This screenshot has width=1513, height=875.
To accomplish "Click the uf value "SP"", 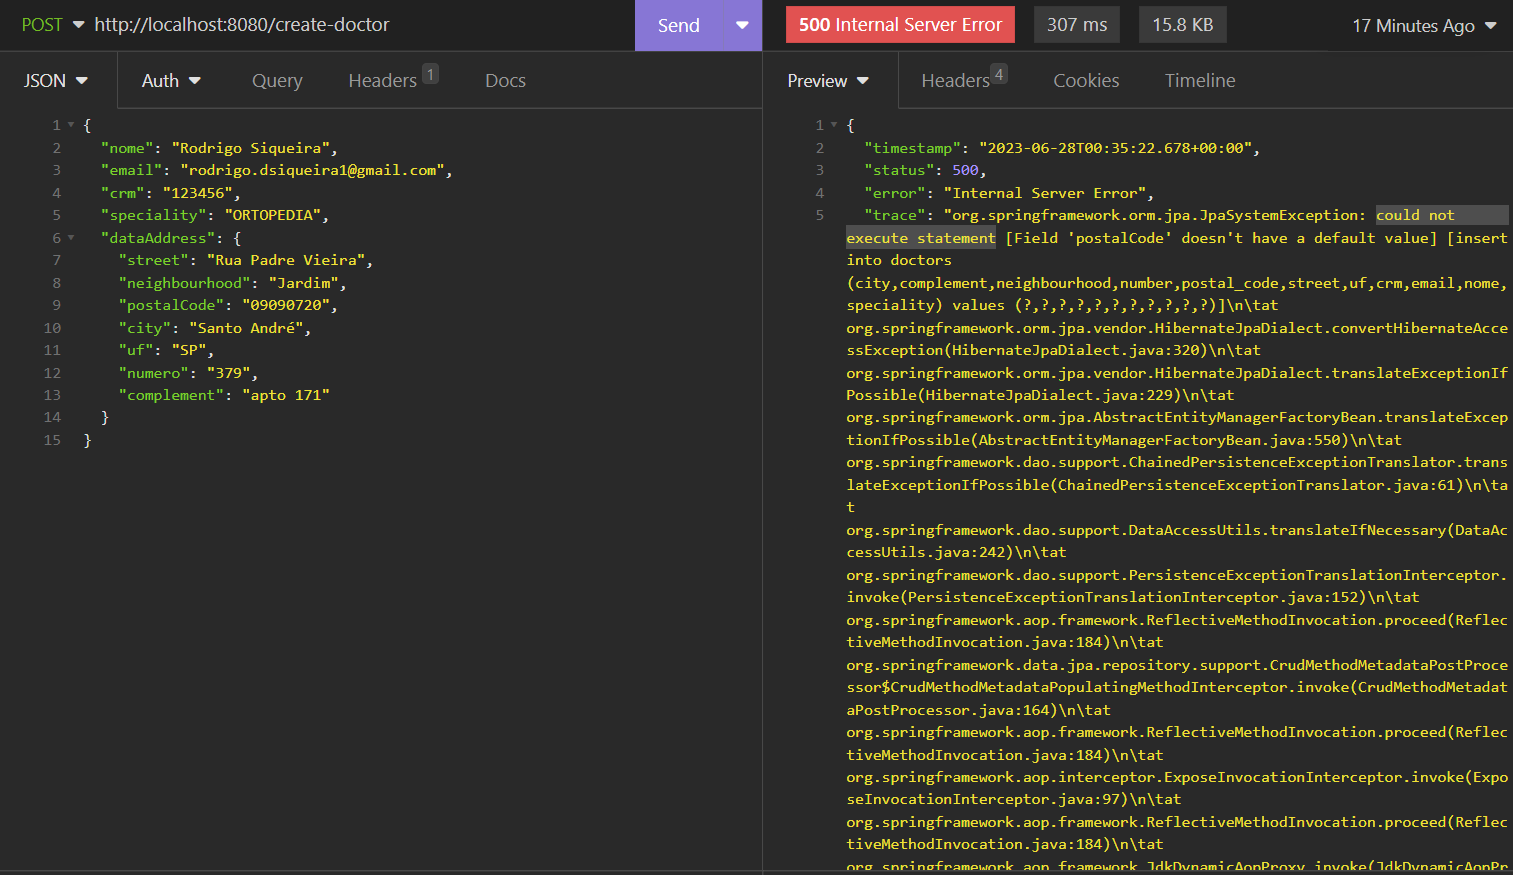I will coord(189,350).
